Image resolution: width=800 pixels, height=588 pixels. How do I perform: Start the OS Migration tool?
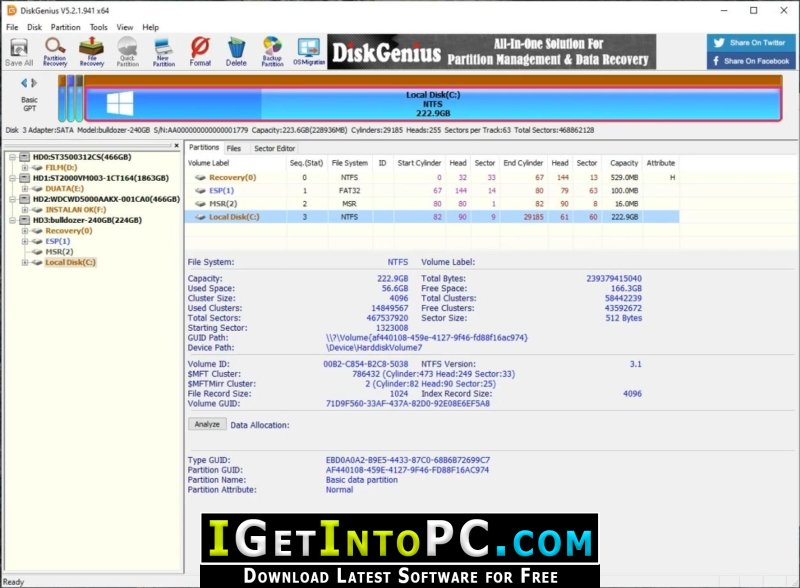(x=309, y=52)
